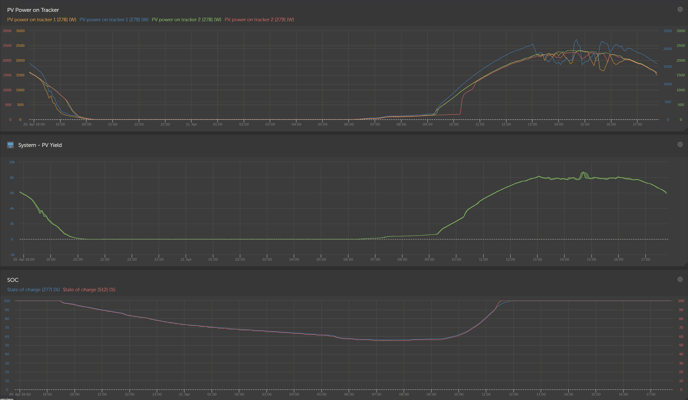
Task: Toggle red legend 'PV power on tracker 2 [279]'
Action: click(x=259, y=19)
